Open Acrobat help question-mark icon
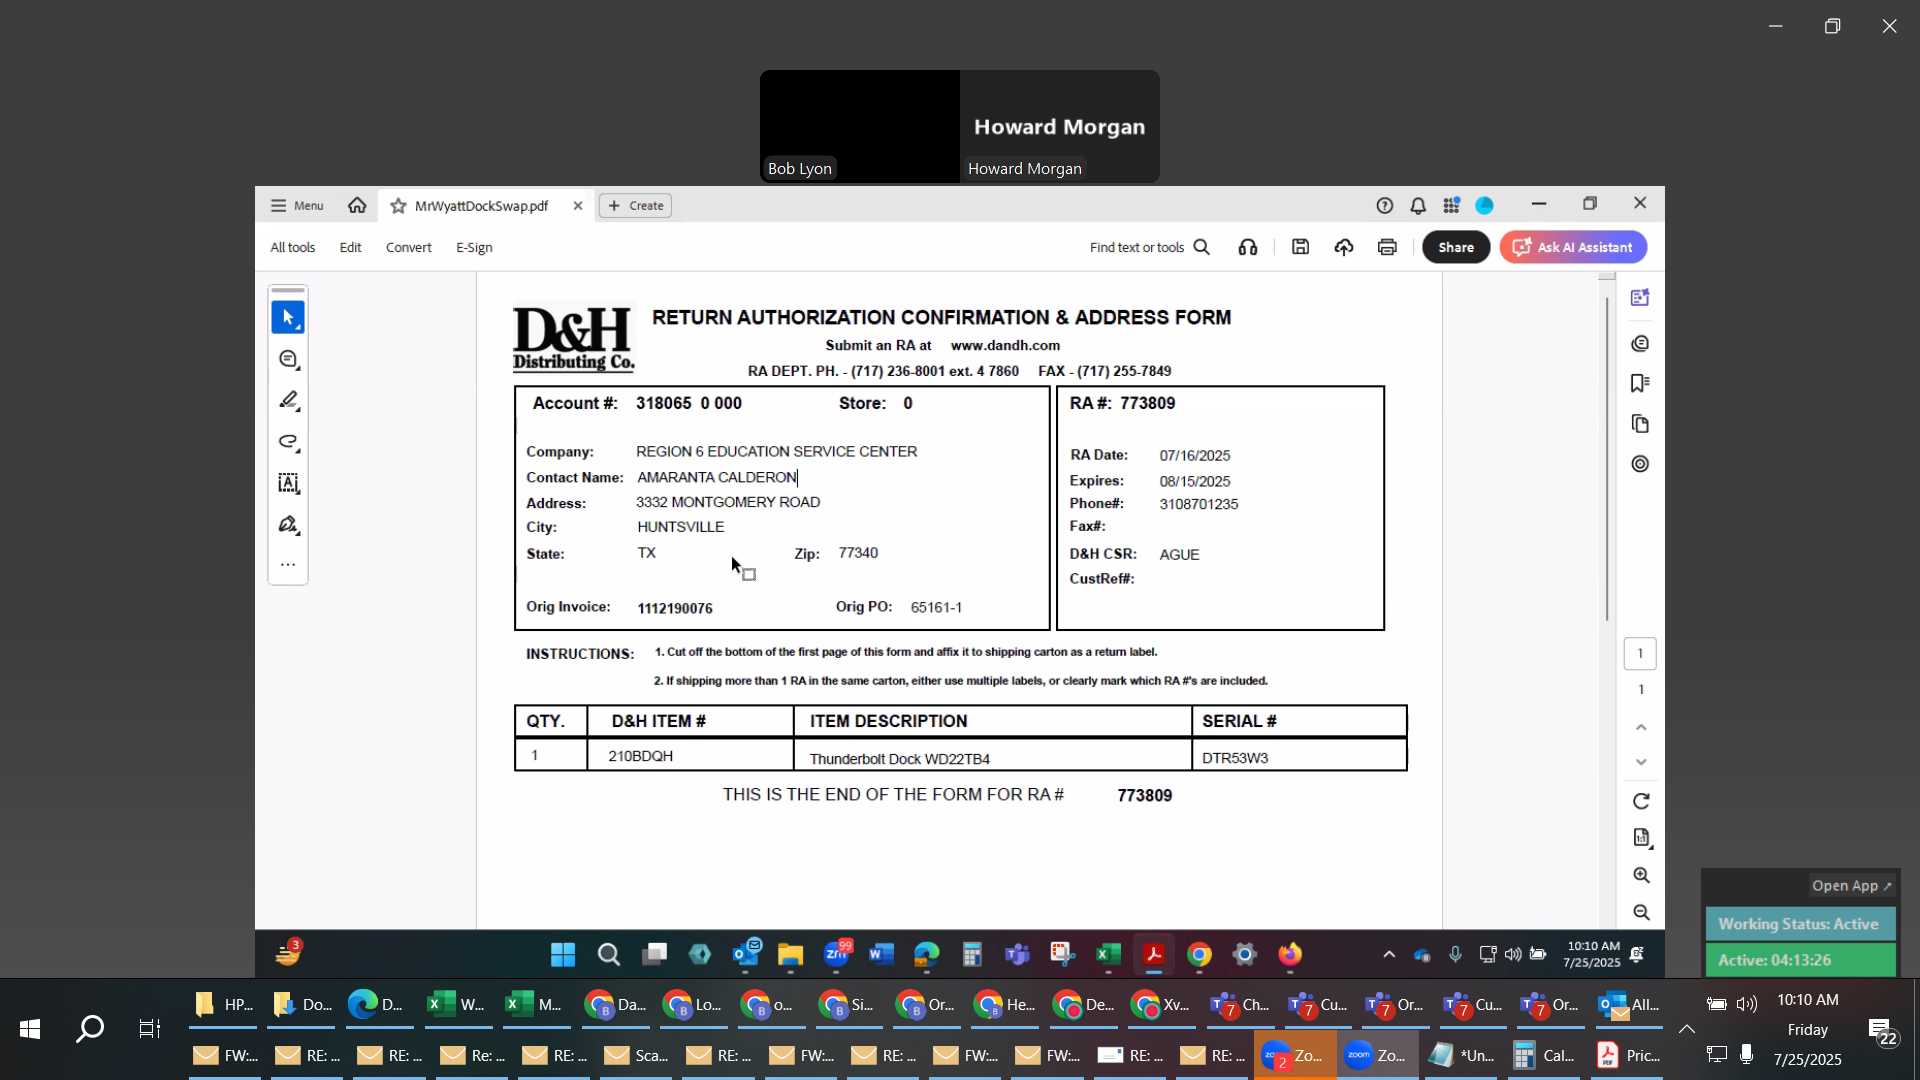The image size is (1920, 1080). 1384,206
